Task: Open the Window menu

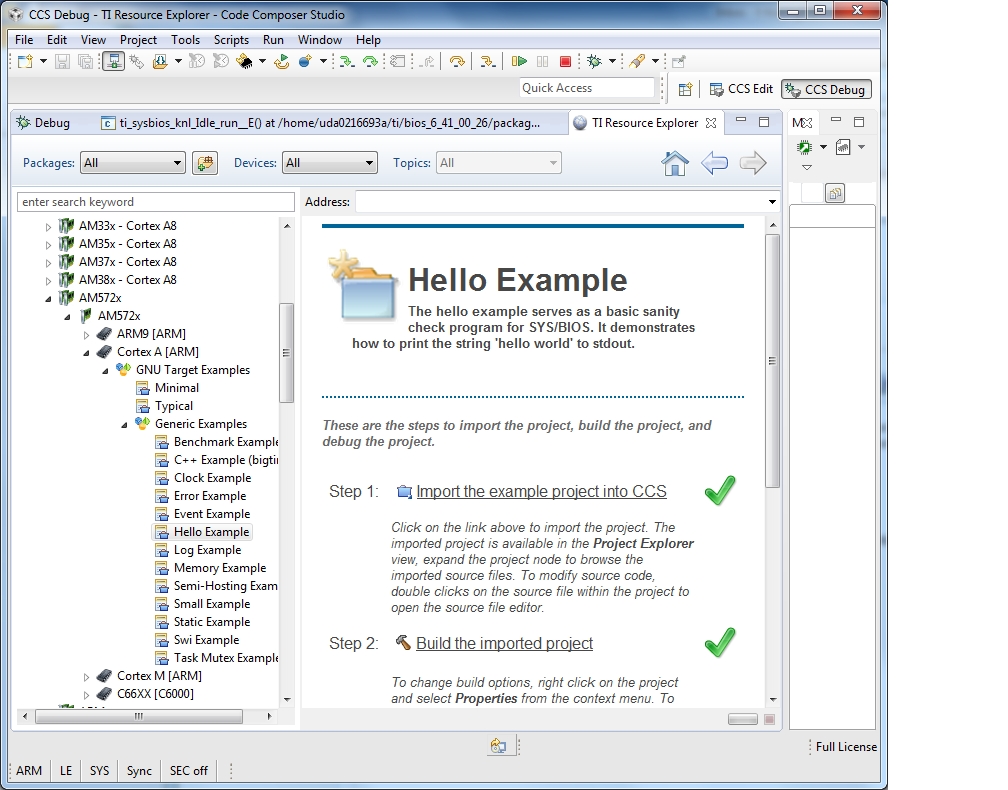Action: pyautogui.click(x=319, y=40)
